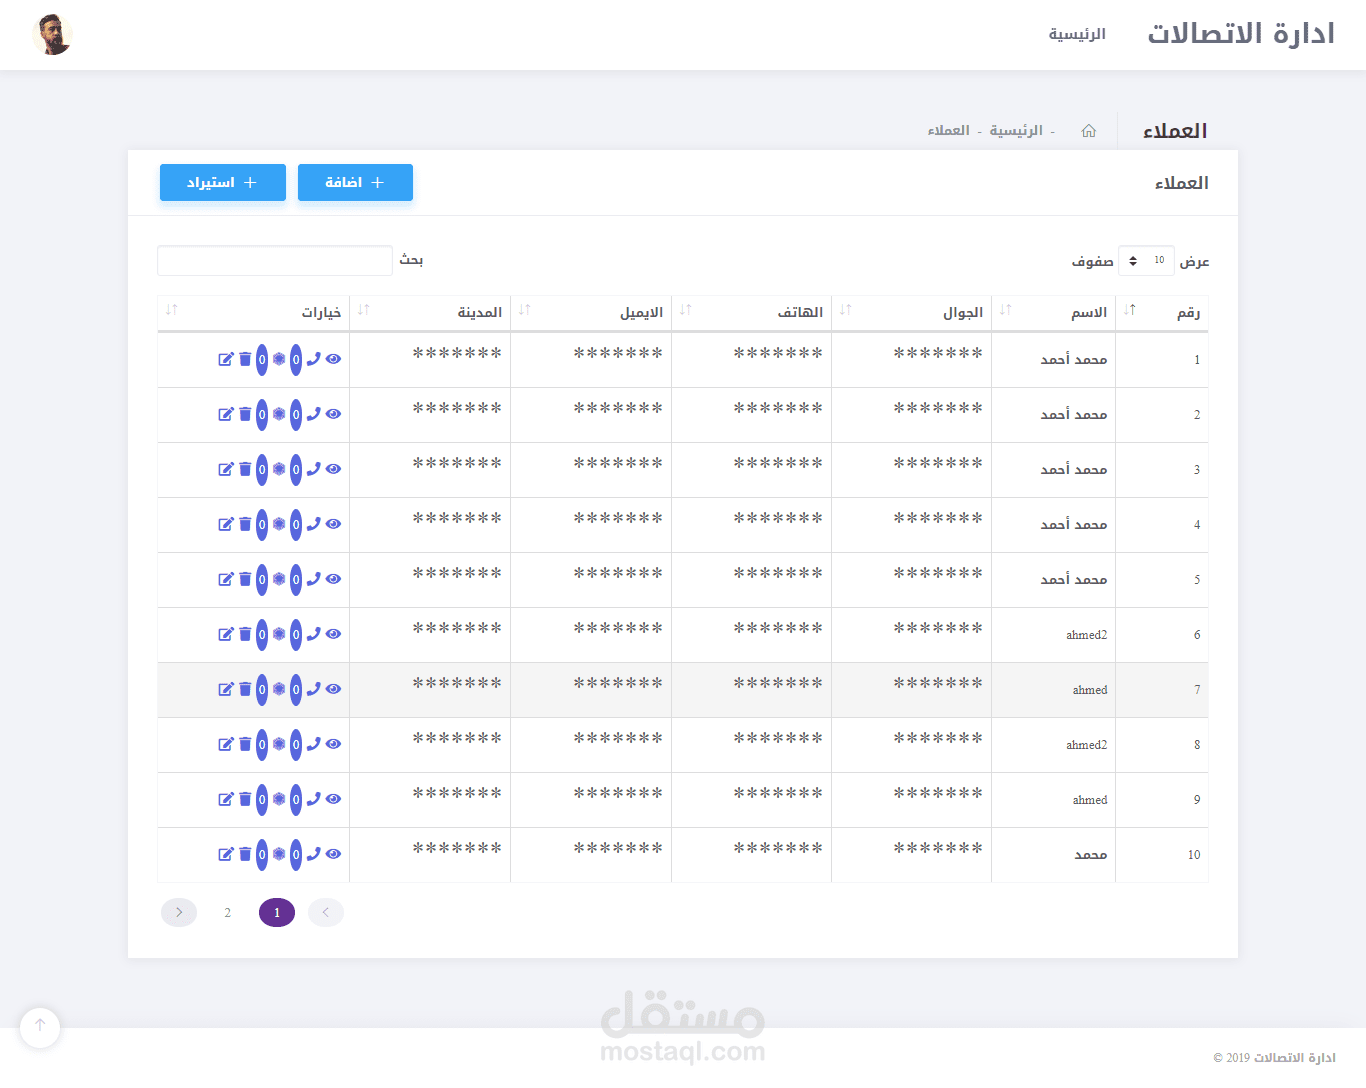Click phone icon in row 5
Viewport: 1366px width, 1088px height.
point(313,579)
